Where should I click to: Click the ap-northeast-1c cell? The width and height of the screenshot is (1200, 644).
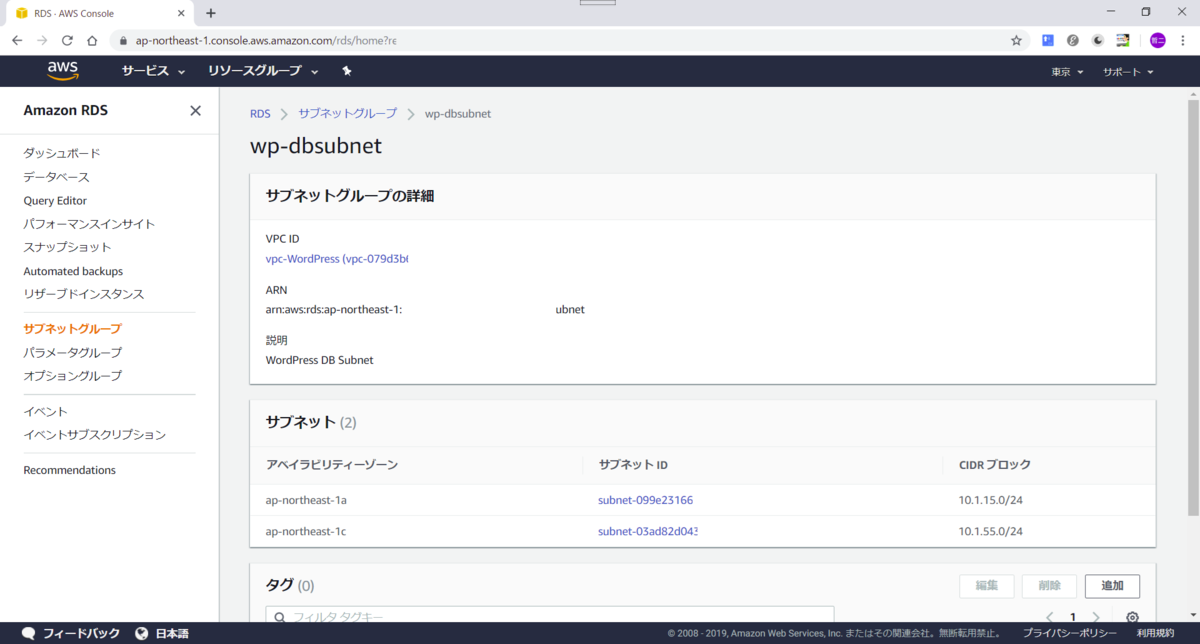305,531
